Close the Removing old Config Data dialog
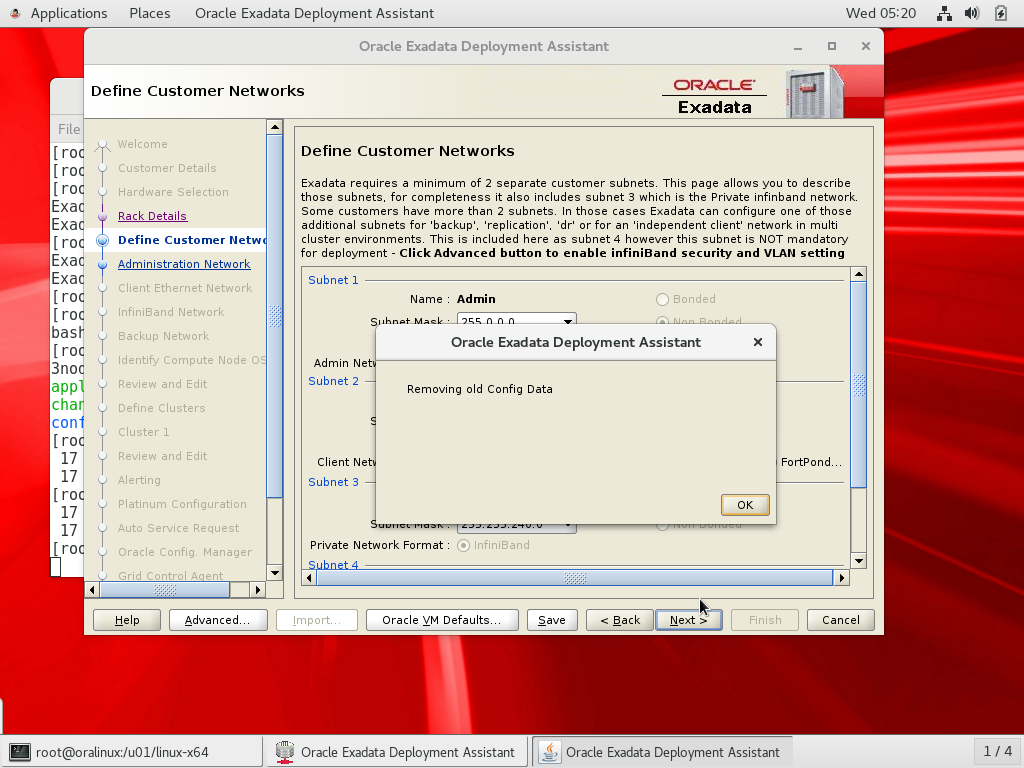Screen dimensions: 1024x768 click(757, 342)
